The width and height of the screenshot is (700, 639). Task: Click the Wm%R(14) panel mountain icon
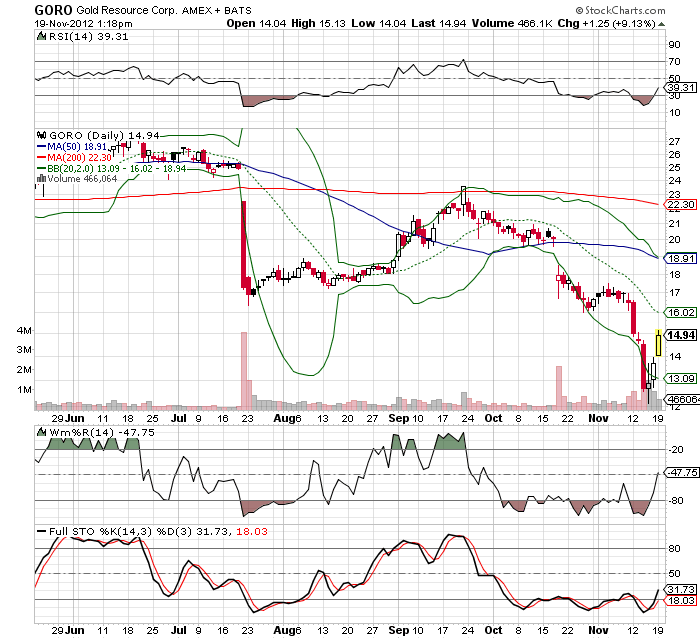pos(41,432)
